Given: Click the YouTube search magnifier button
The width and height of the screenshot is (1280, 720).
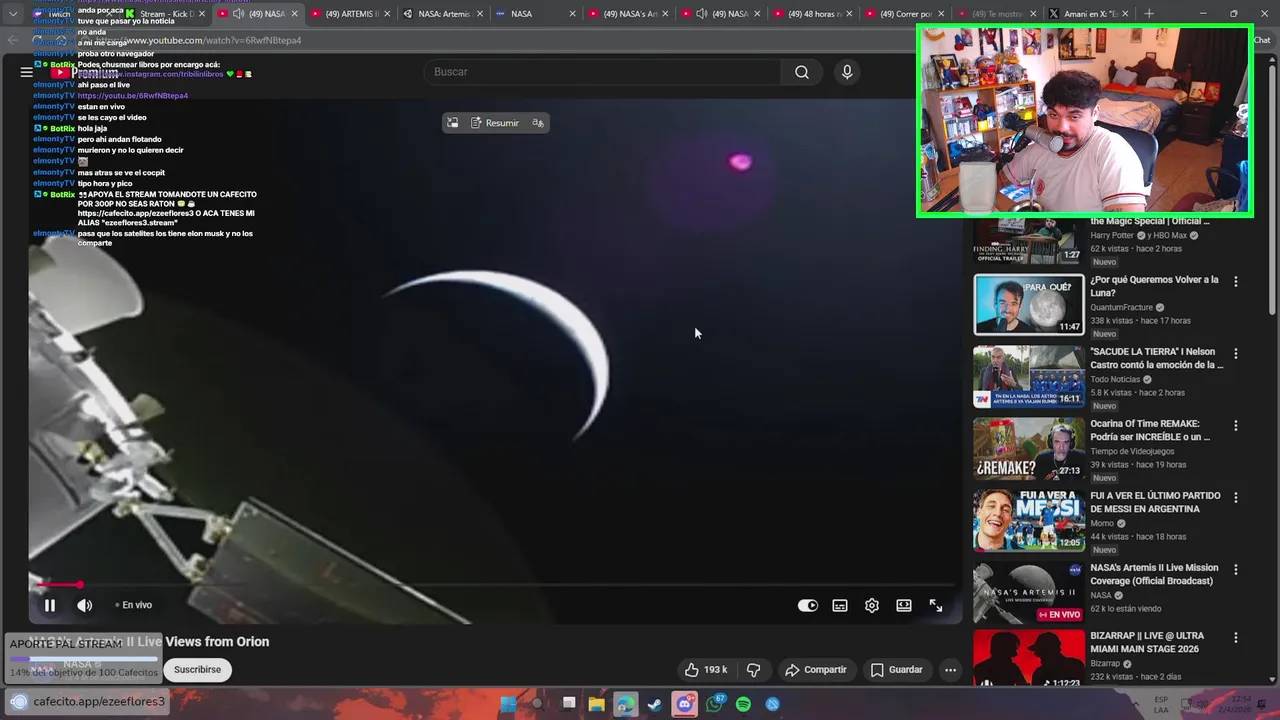Looking at the screenshot, I should (802, 72).
